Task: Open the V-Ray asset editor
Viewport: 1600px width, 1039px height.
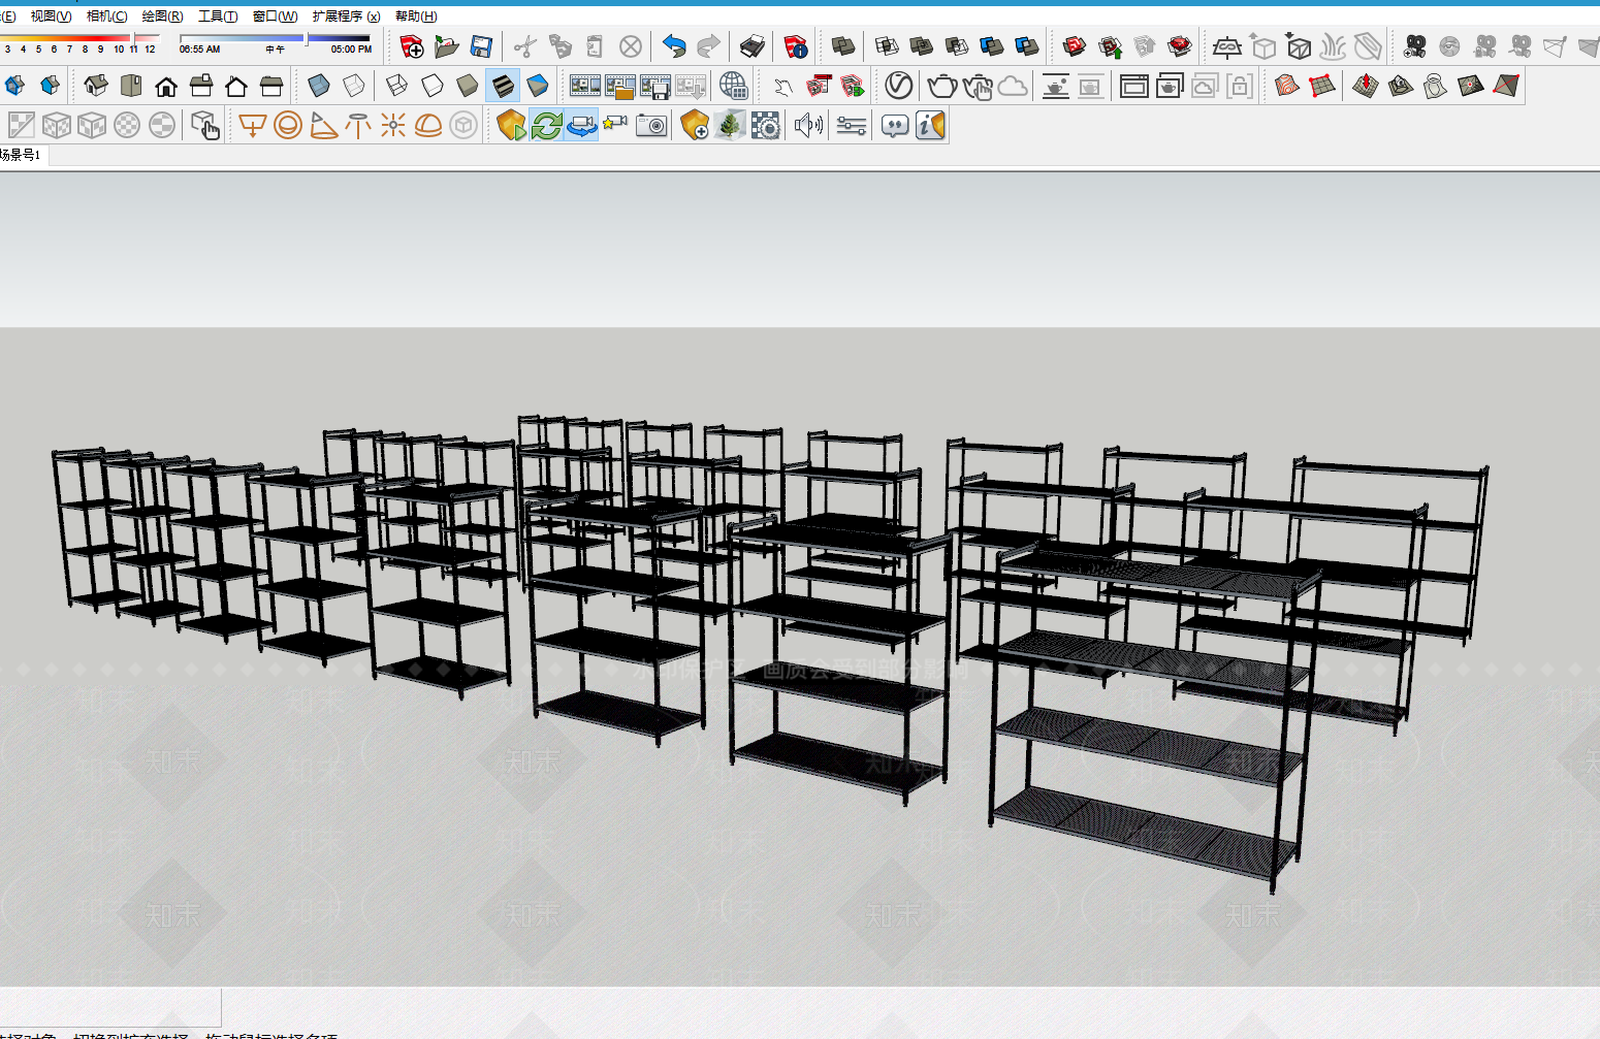Action: pos(898,86)
